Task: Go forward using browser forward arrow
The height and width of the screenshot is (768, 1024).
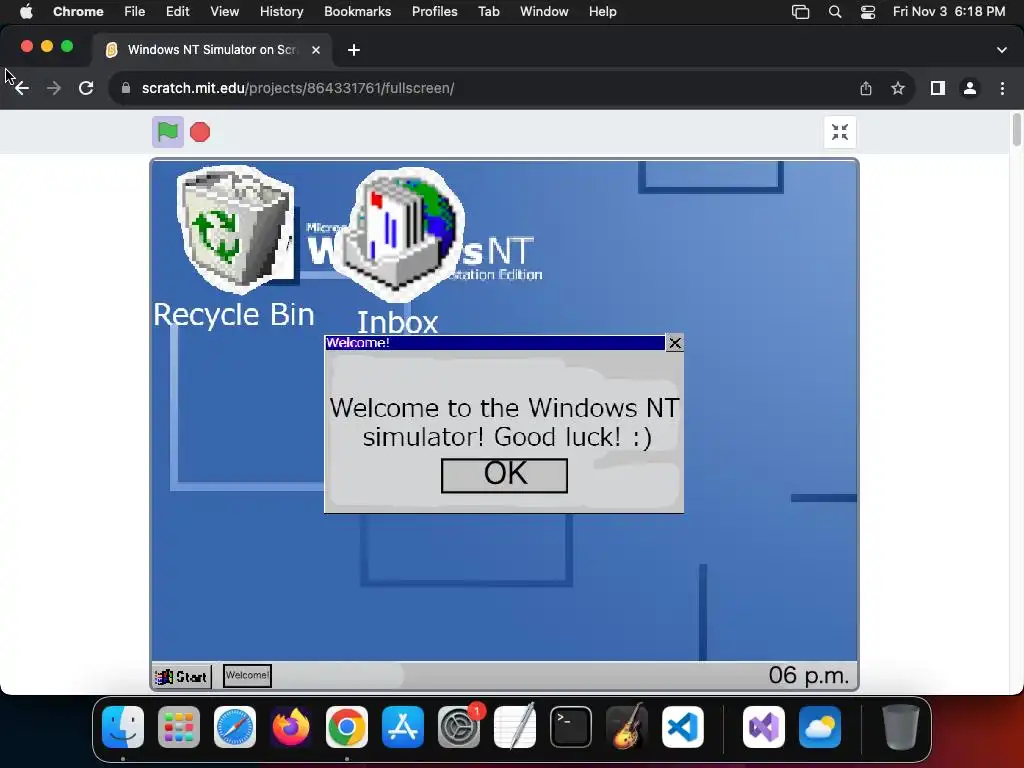Action: point(54,88)
